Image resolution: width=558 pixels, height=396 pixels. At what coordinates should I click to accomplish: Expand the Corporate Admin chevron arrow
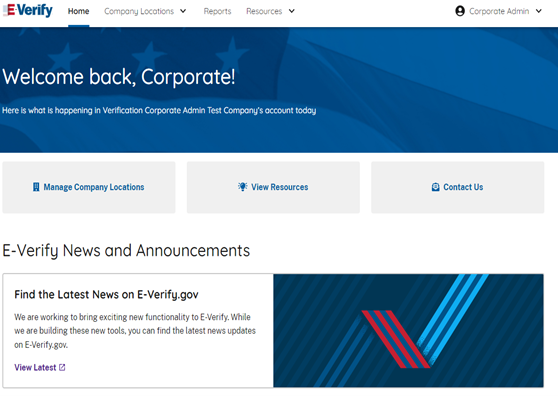[539, 11]
